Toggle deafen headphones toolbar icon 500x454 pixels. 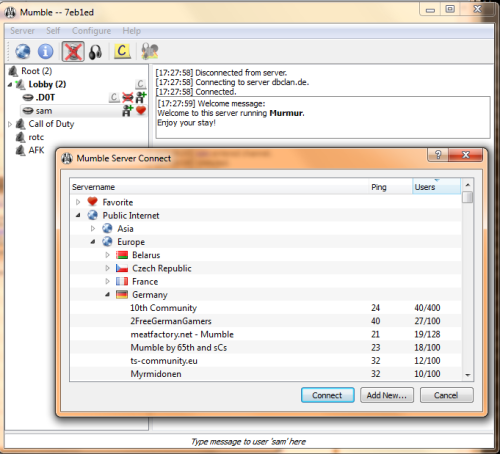coord(95,52)
